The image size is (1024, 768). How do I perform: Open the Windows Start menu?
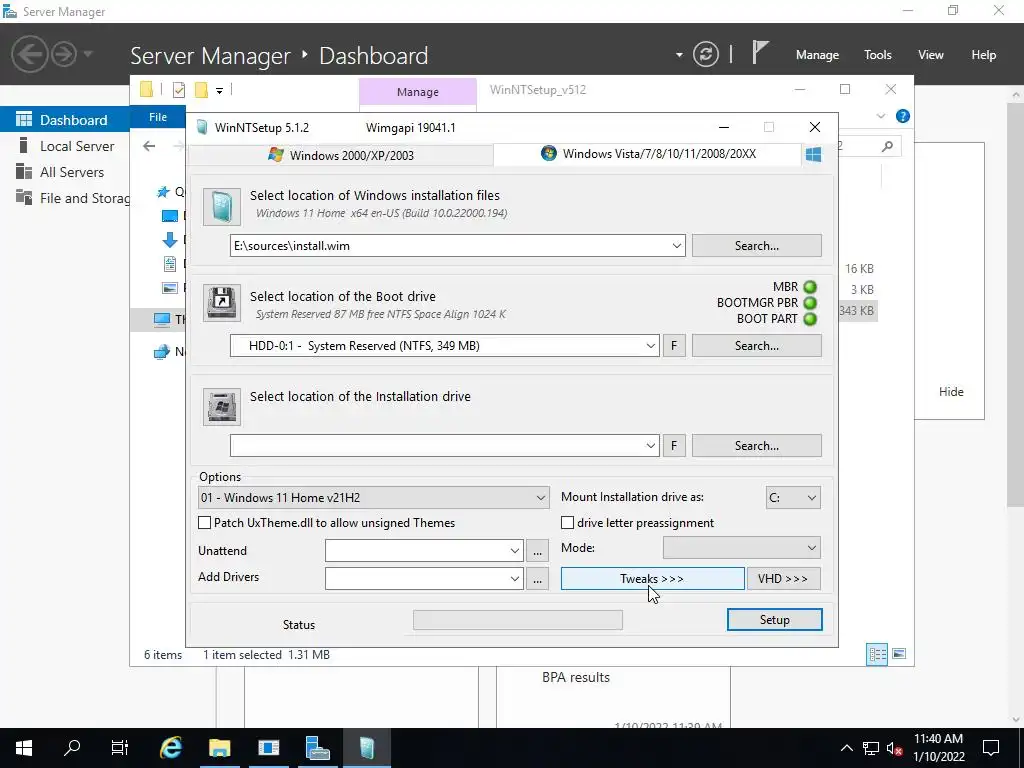pyautogui.click(x=24, y=748)
